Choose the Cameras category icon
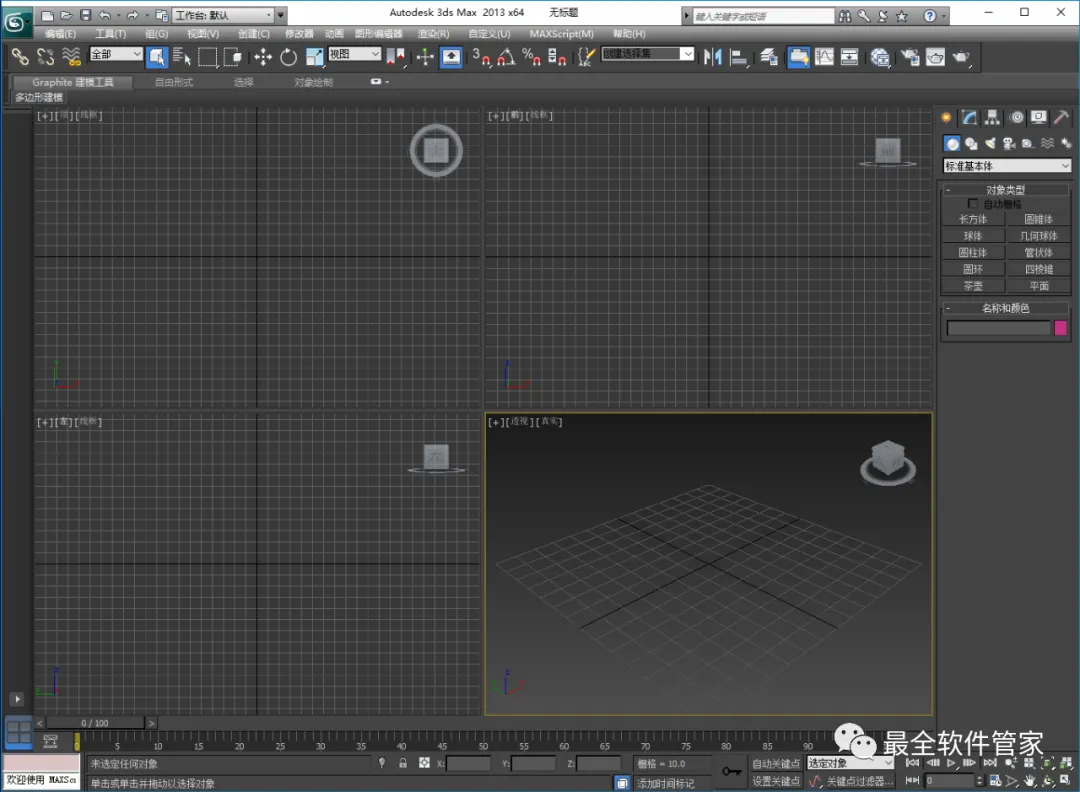 pos(1009,144)
